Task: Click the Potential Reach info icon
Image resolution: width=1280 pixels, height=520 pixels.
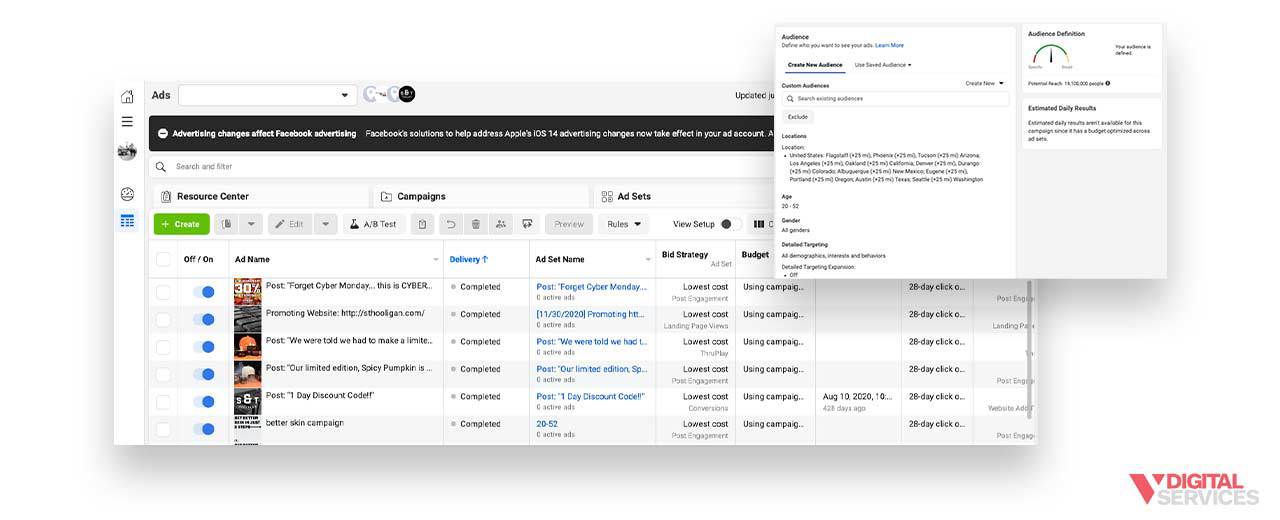Action: (x=1108, y=83)
